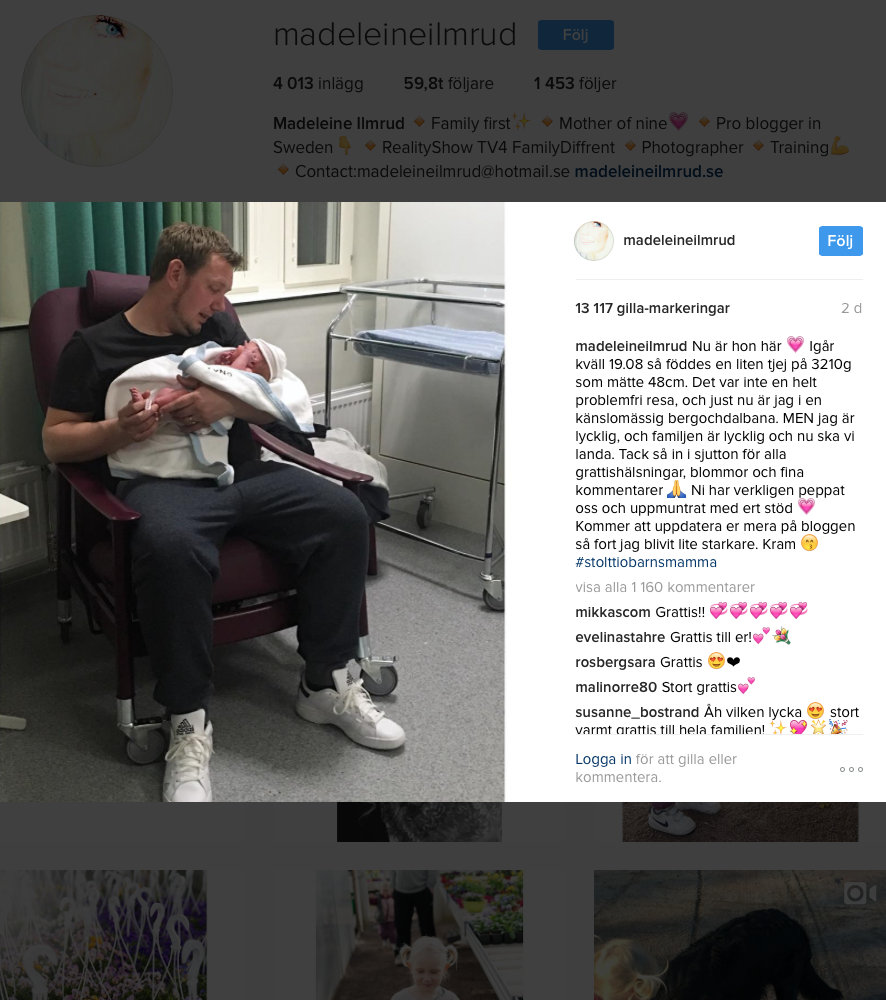Open the evelinastahre commenter profile
The height and width of the screenshot is (1000, 886).
click(621, 637)
